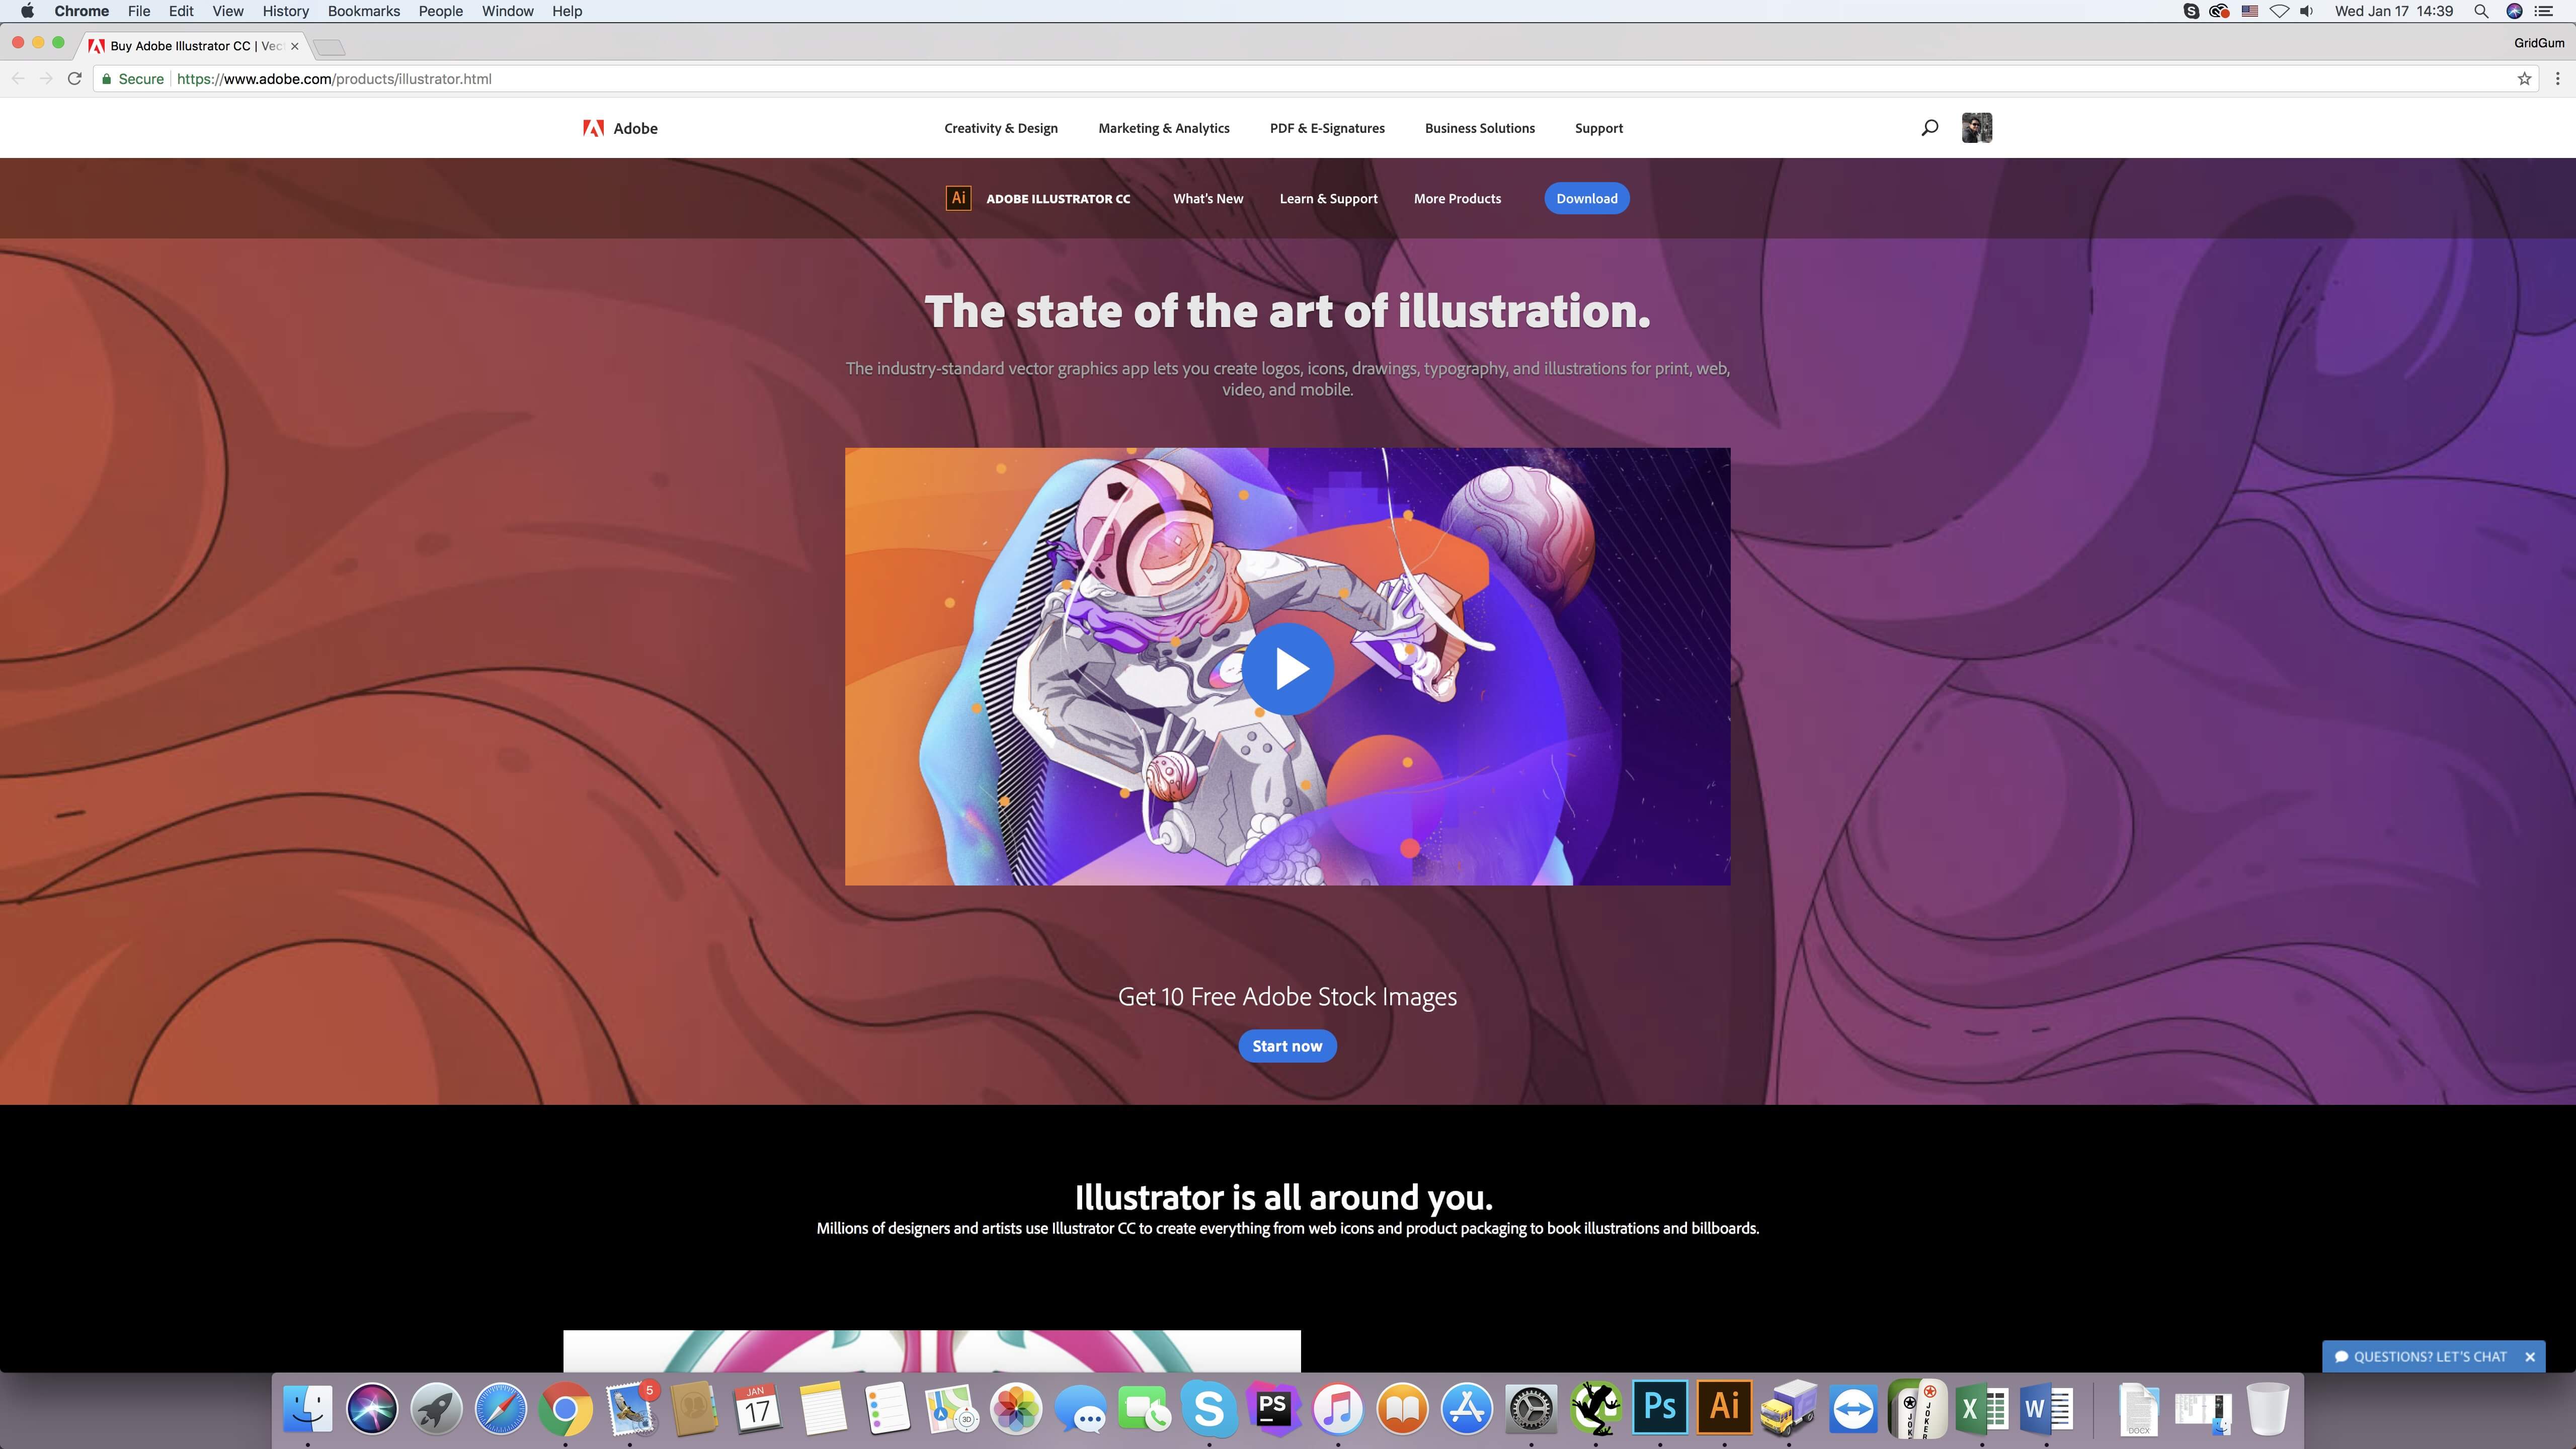
Task: Click Learn & Support link
Action: [x=1328, y=198]
